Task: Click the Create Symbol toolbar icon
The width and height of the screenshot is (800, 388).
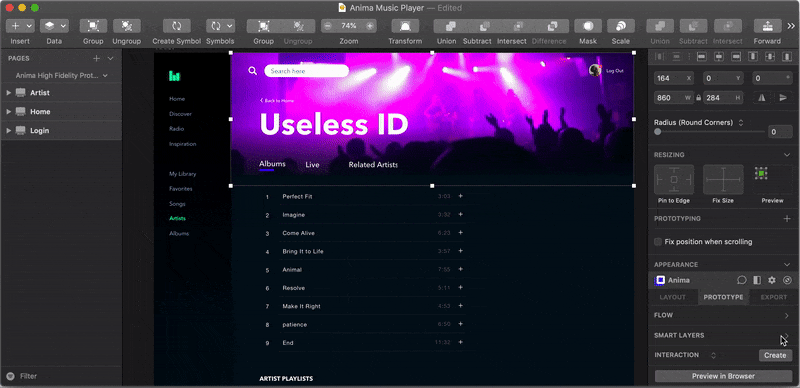Action: click(177, 26)
